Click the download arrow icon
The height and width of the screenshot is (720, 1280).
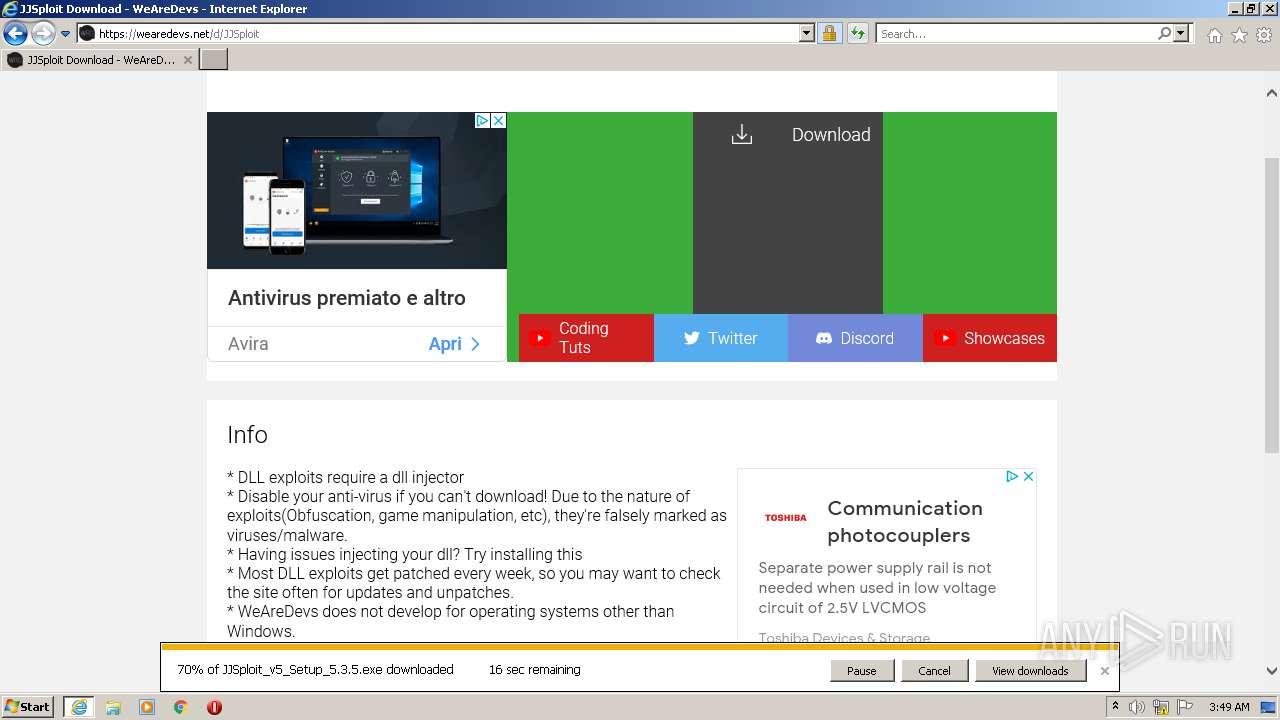(x=741, y=134)
